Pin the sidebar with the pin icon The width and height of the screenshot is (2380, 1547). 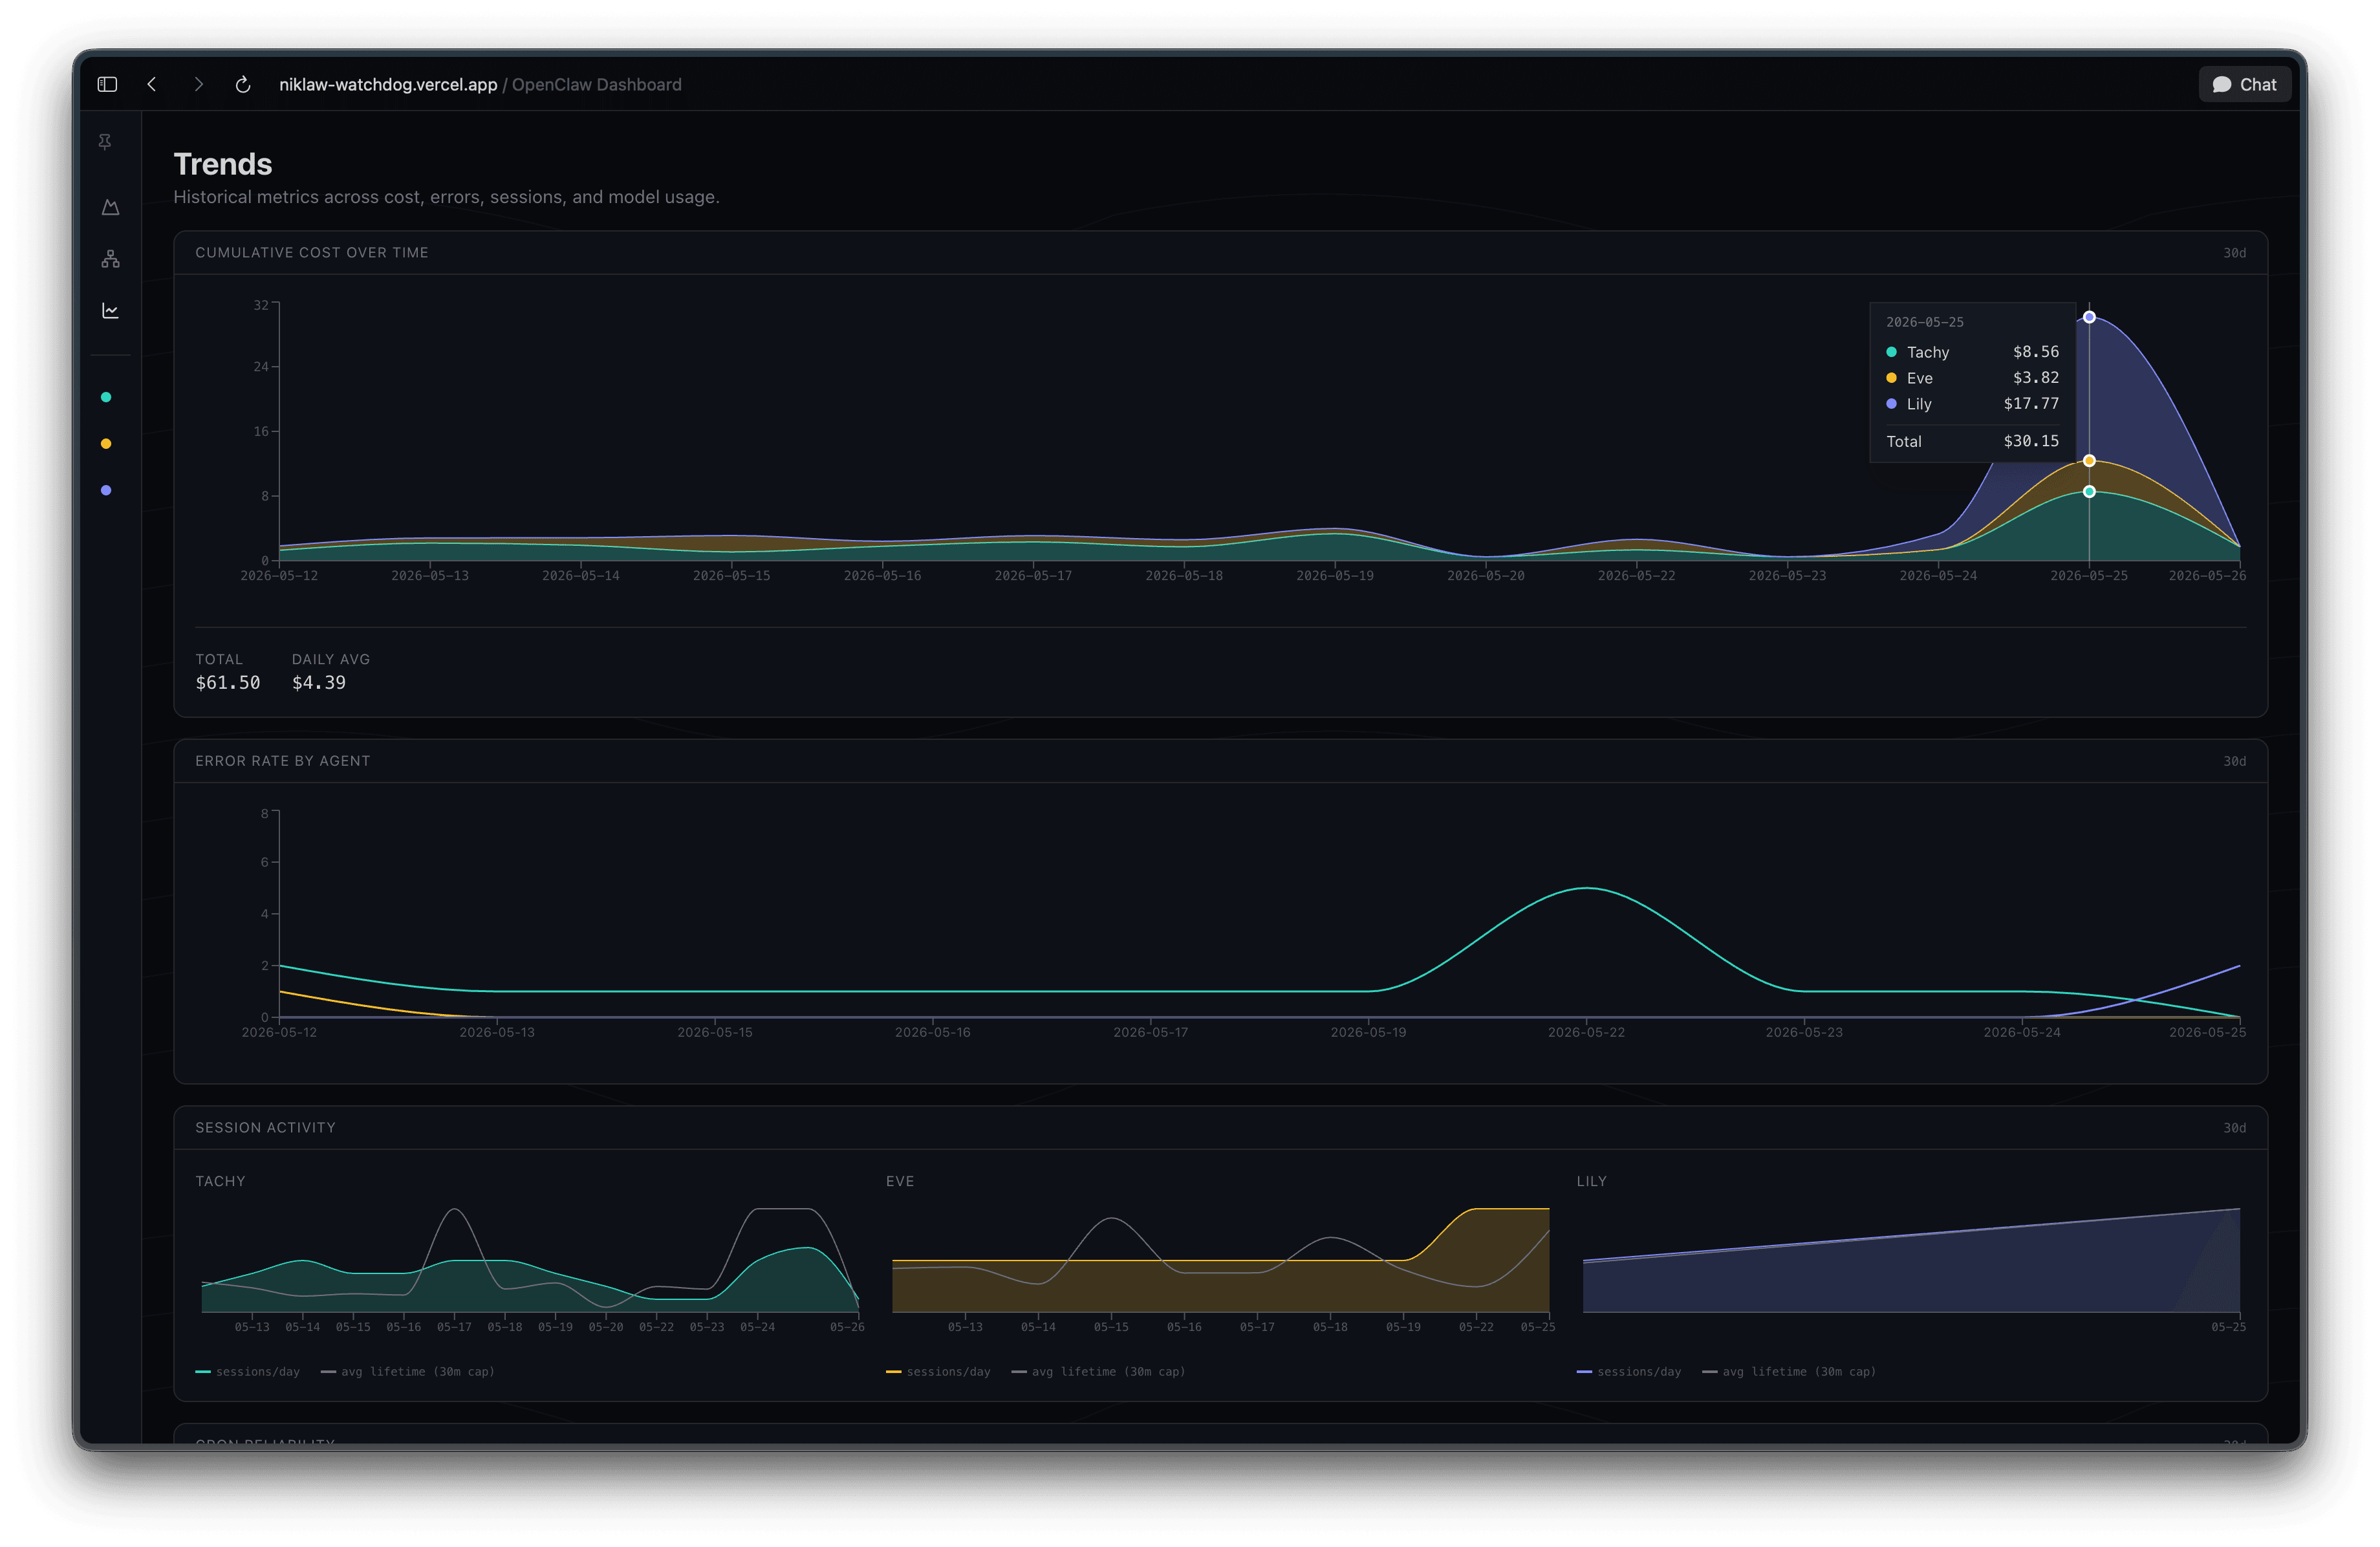click(105, 142)
